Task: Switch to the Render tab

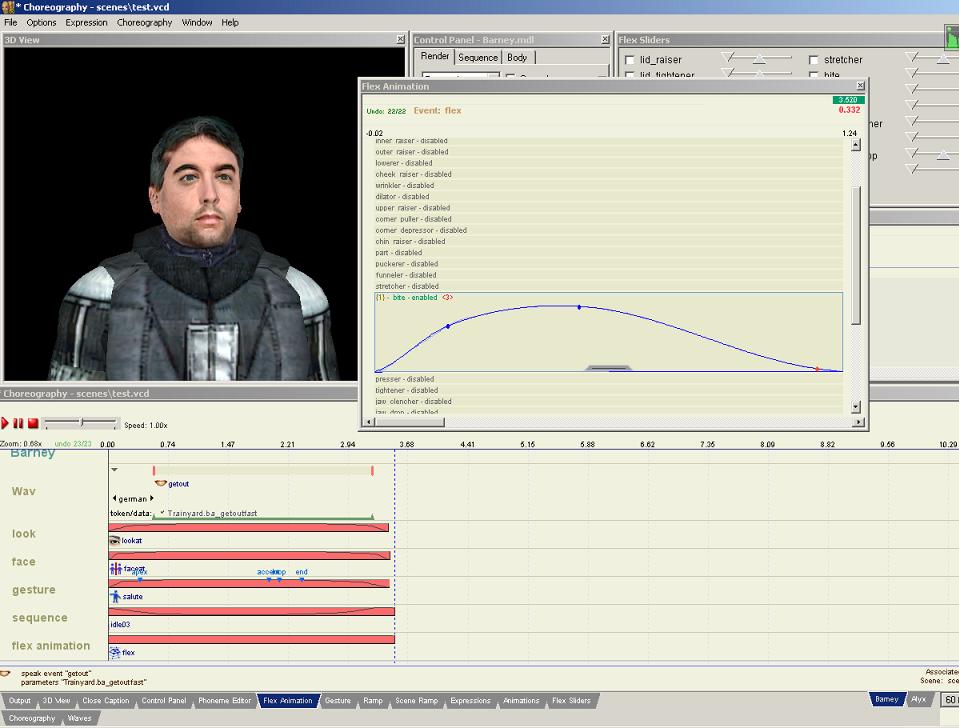Action: (435, 56)
